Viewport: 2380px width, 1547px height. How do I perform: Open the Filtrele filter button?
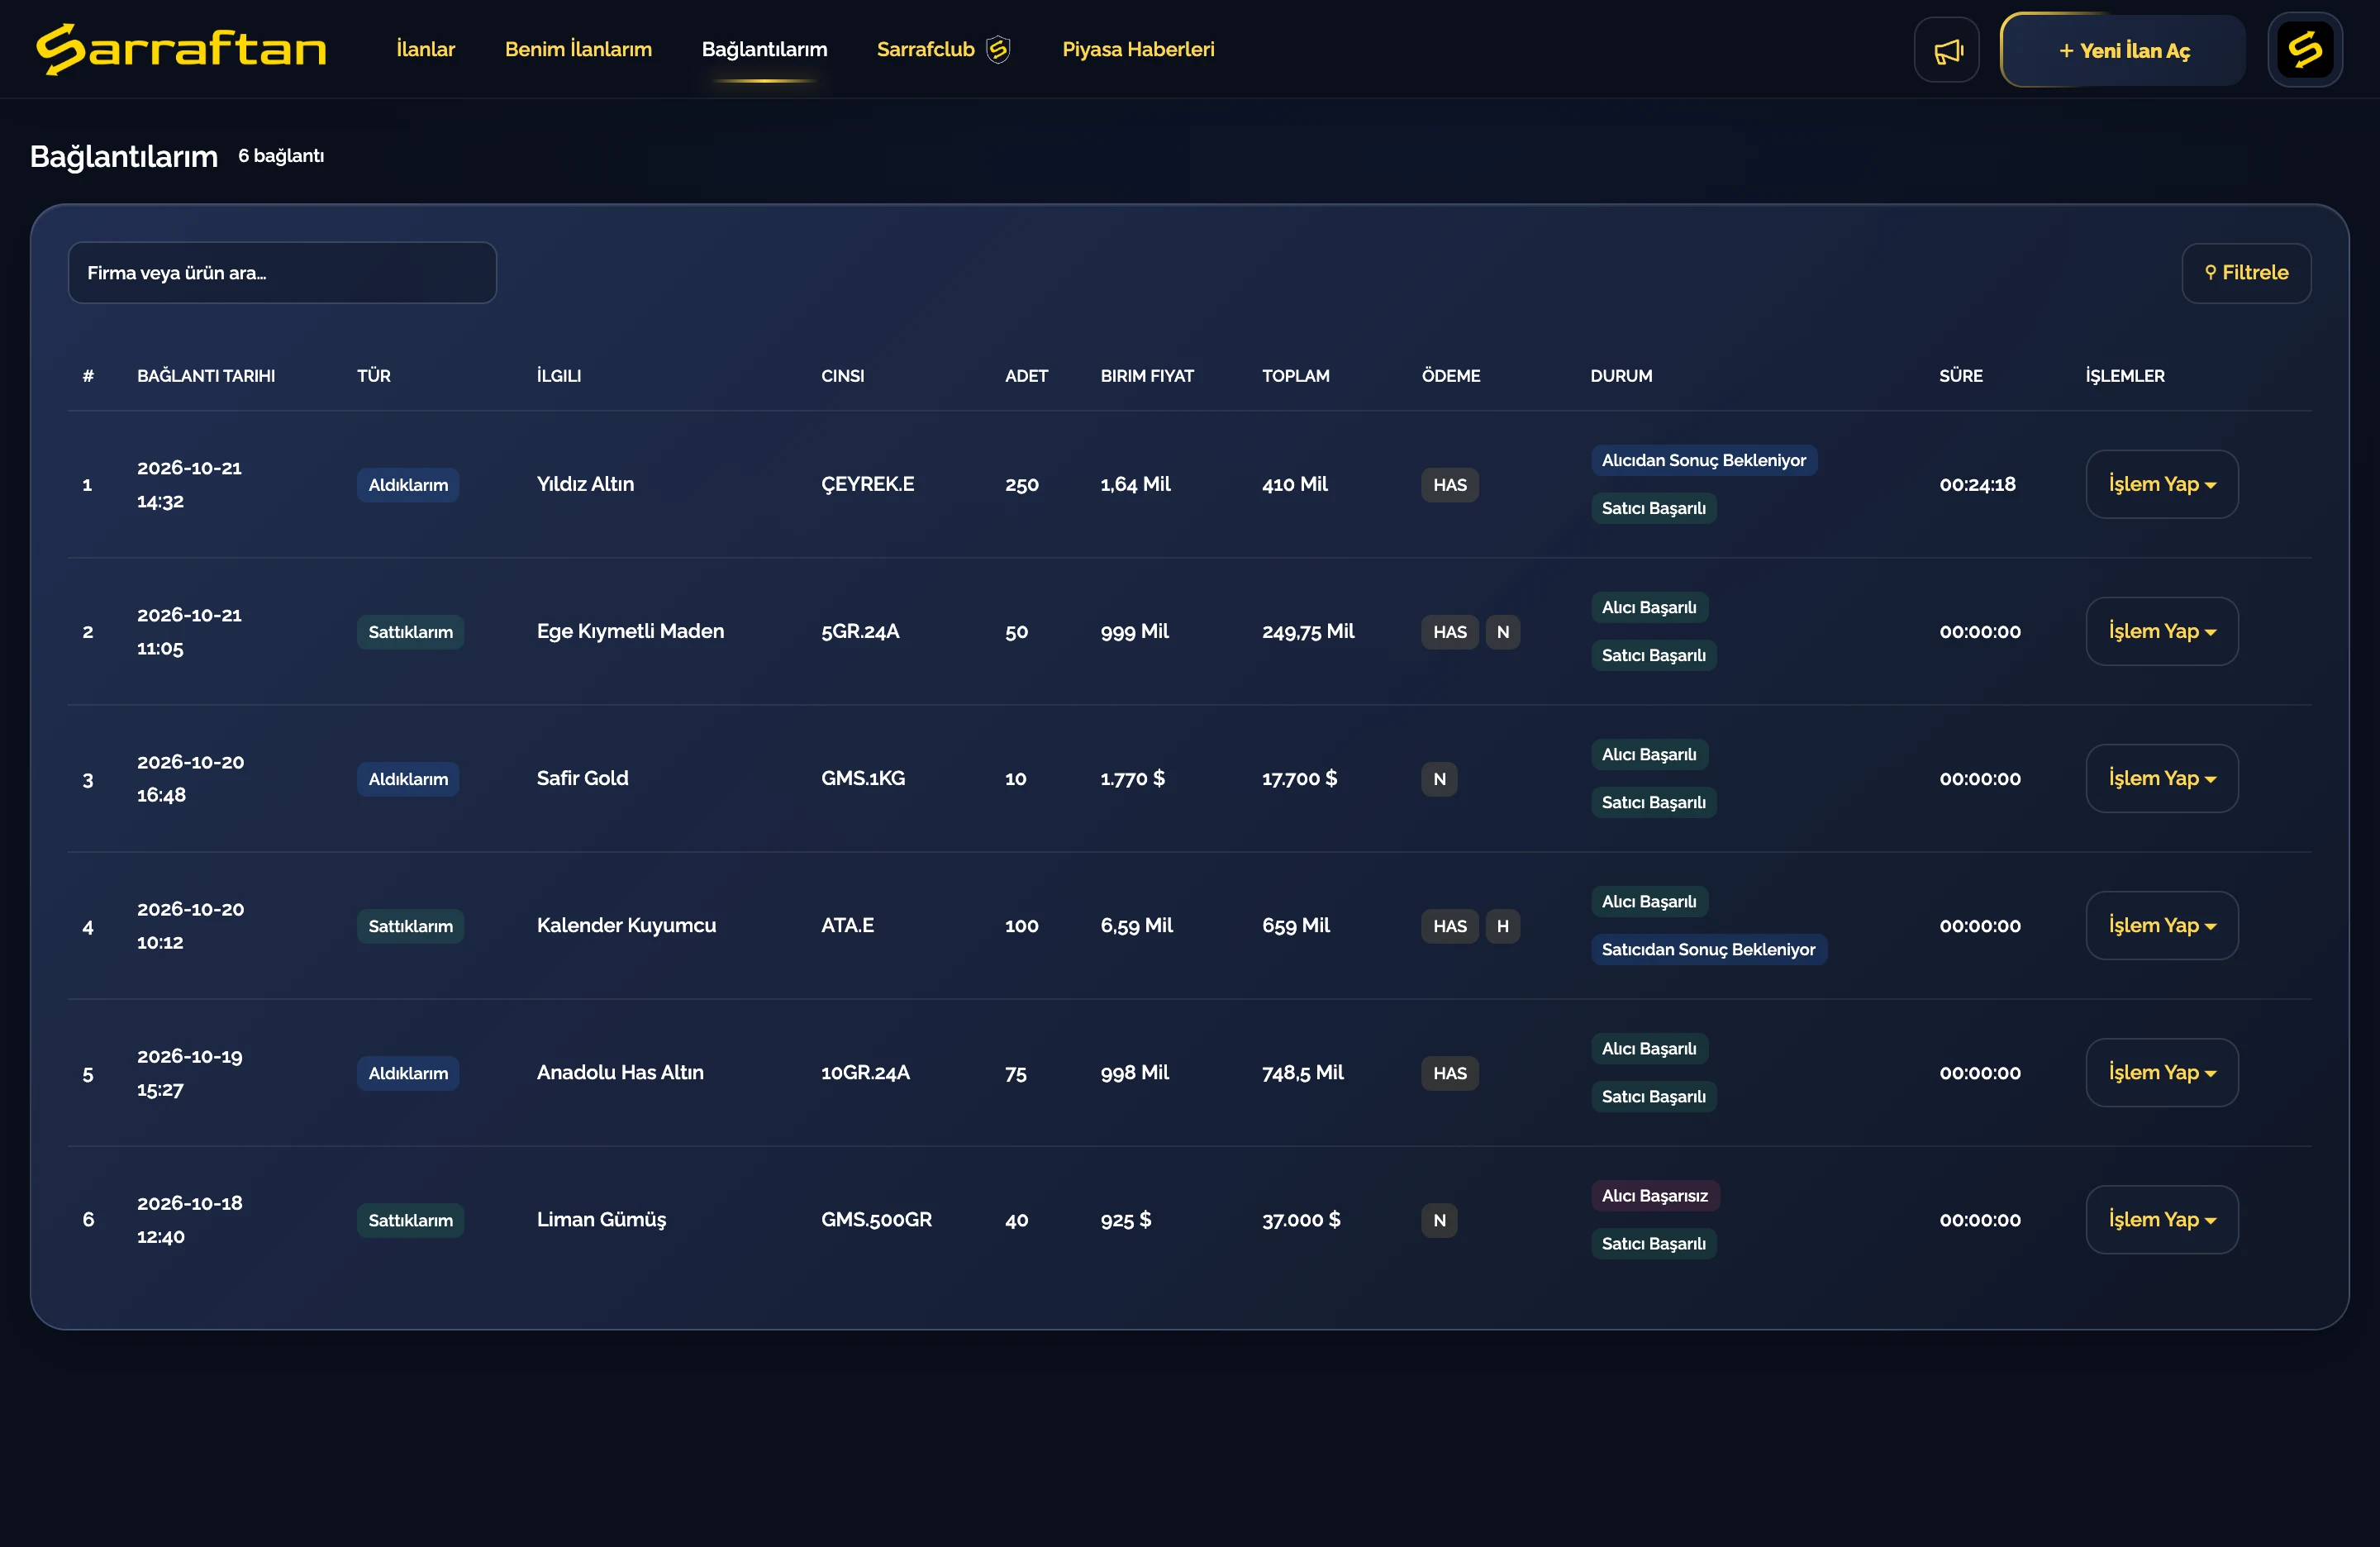2246,272
